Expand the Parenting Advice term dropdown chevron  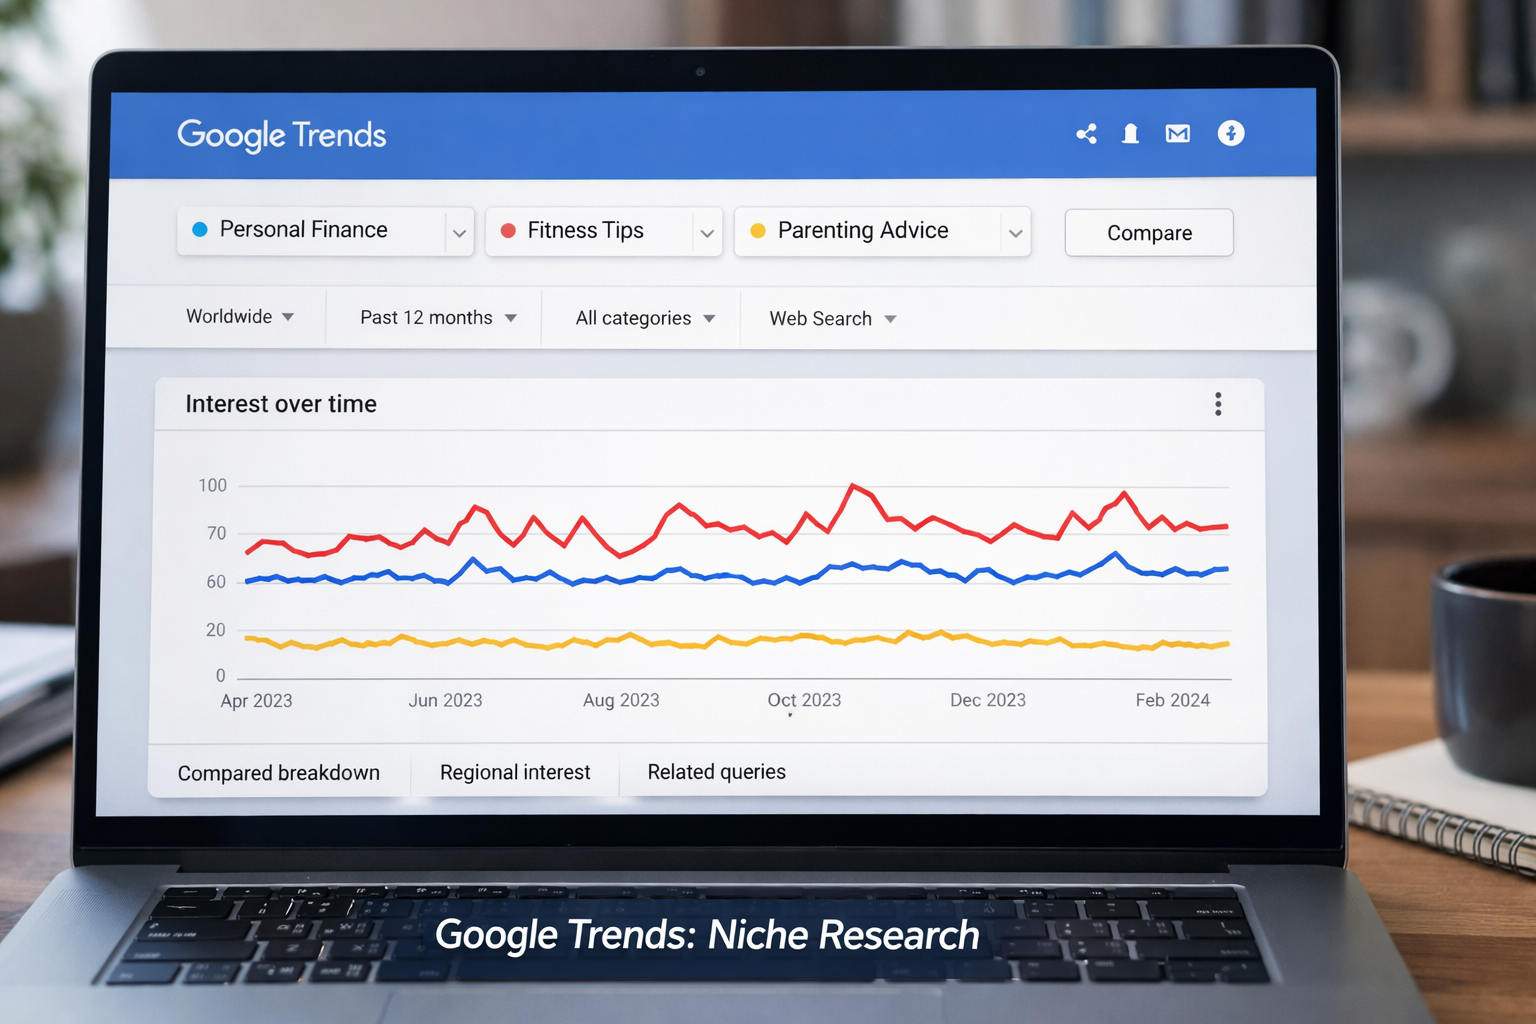(1015, 234)
